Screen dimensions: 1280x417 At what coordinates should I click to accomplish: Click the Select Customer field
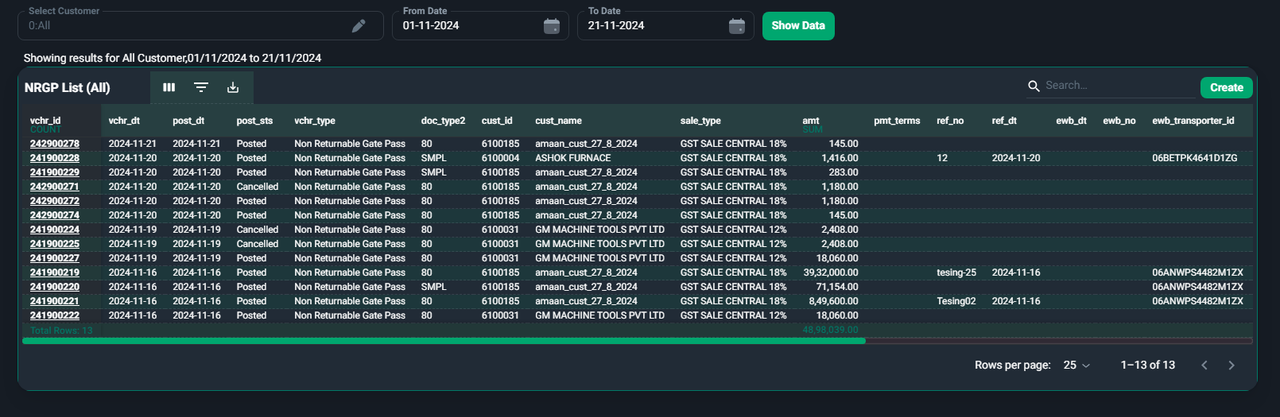tap(200, 26)
